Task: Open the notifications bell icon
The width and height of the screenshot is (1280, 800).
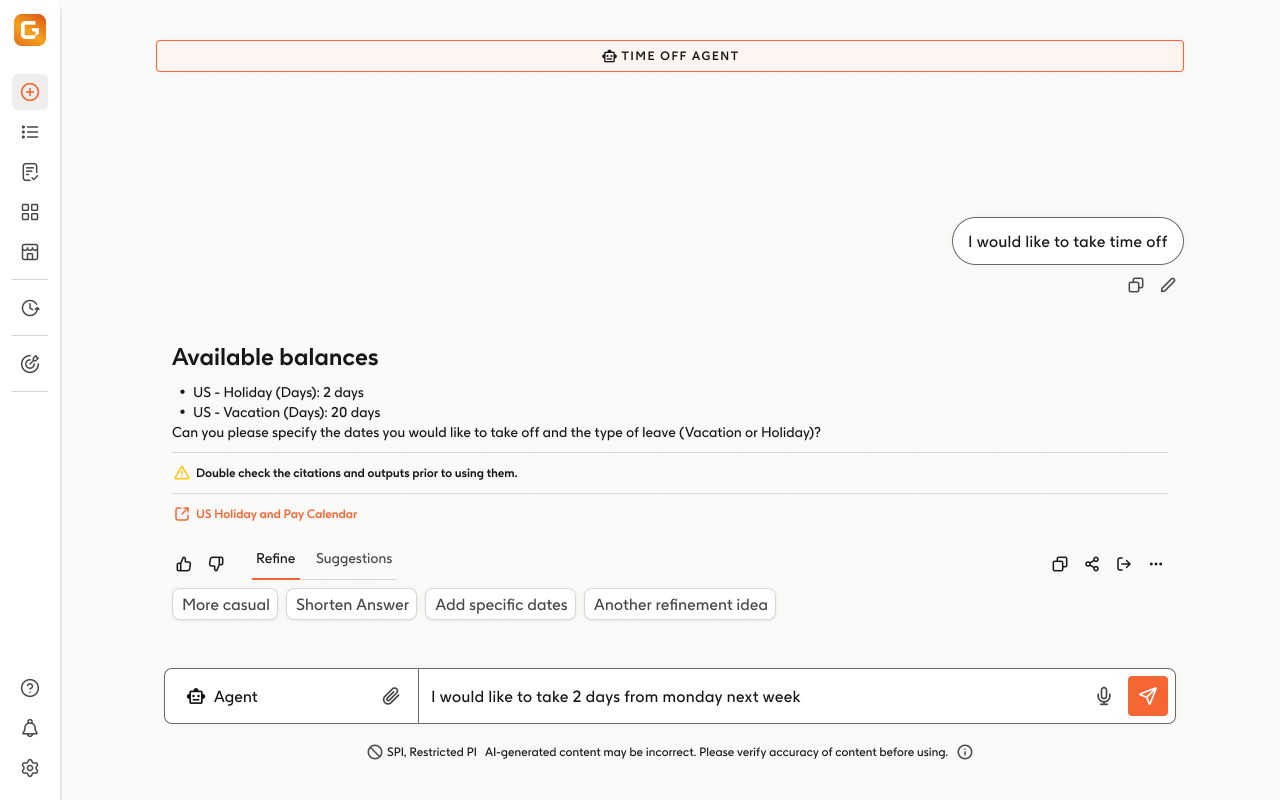Action: coord(30,728)
